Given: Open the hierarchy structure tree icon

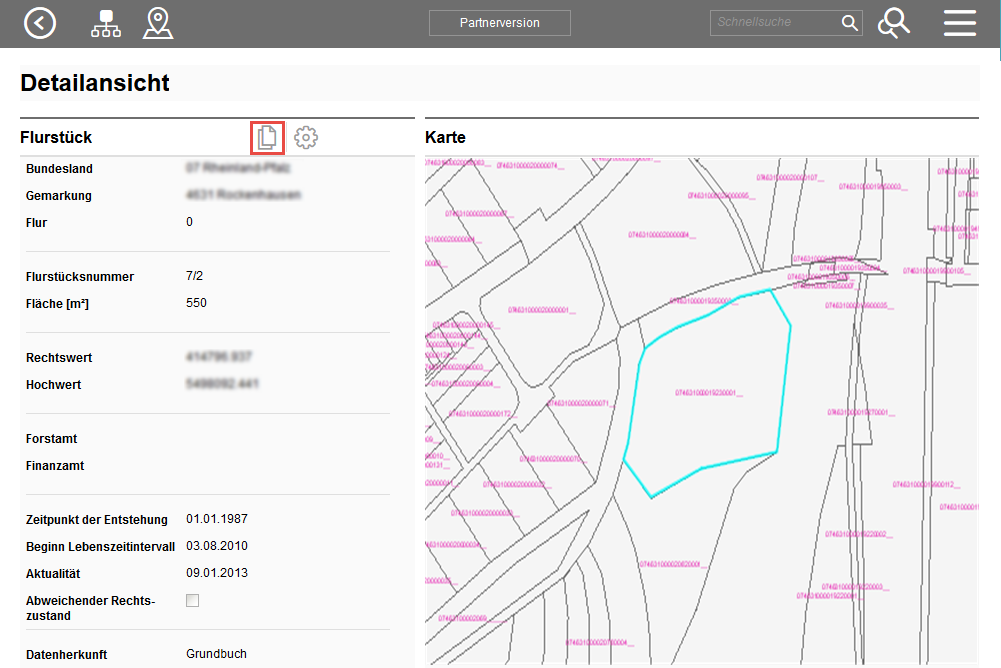Looking at the screenshot, I should [105, 23].
